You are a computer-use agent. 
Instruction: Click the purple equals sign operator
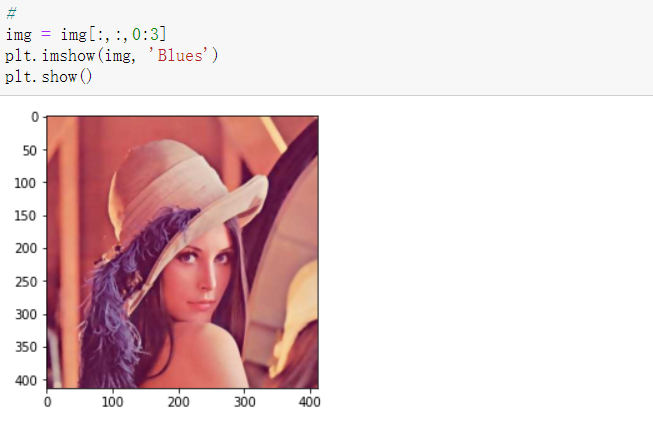[46, 34]
